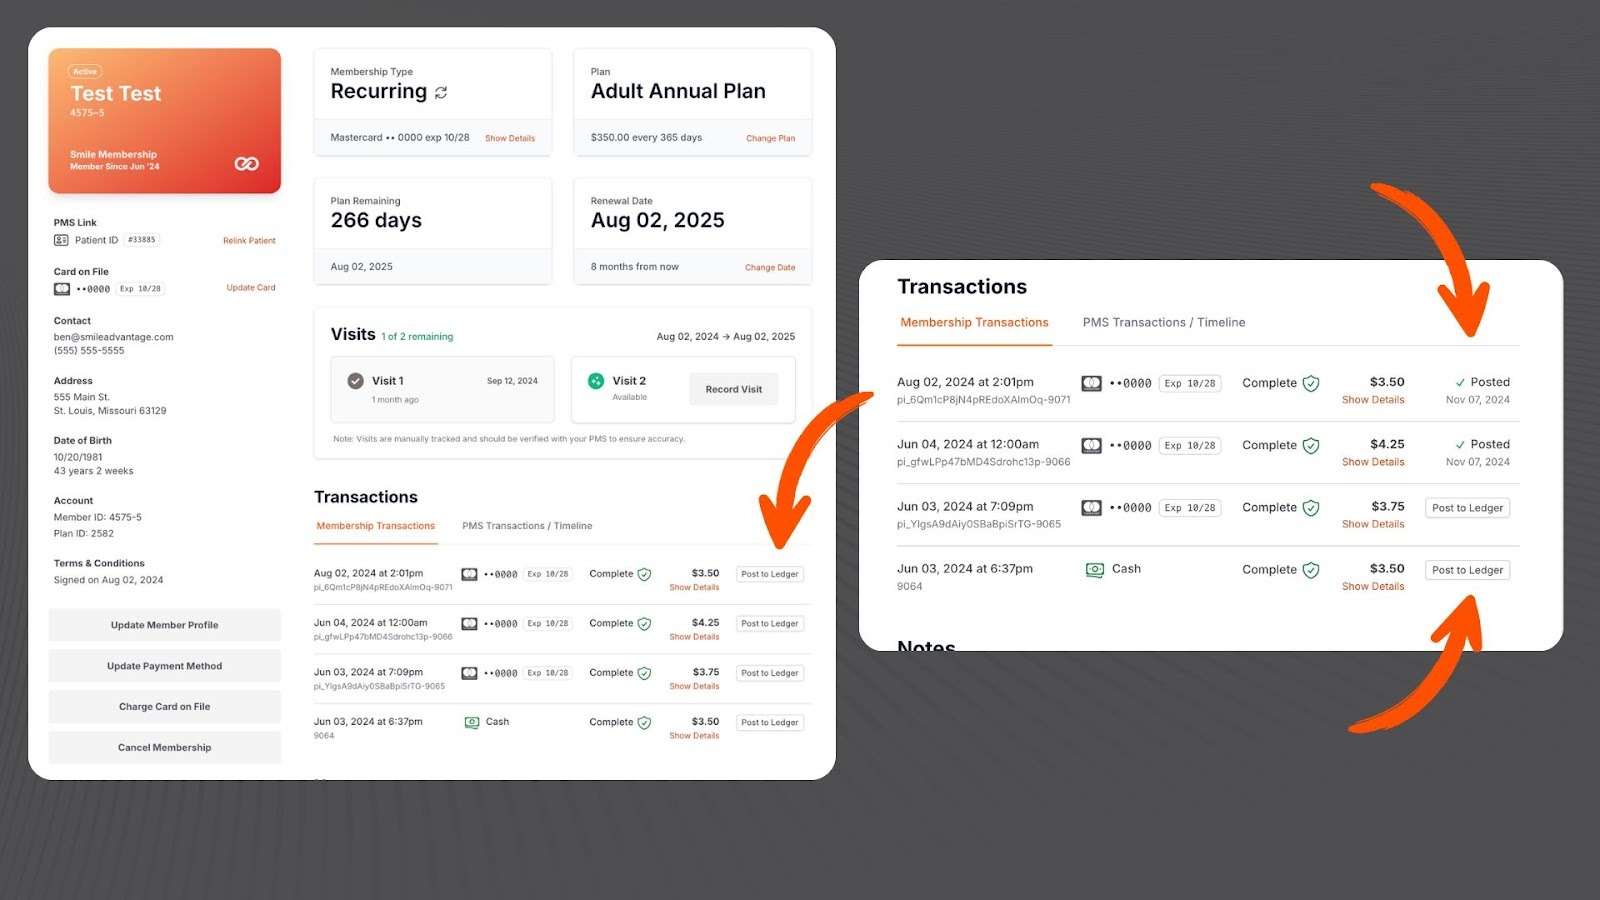This screenshot has height=900, width=1600.
Task: Click the orange Test Test membership card
Action: pos(165,121)
